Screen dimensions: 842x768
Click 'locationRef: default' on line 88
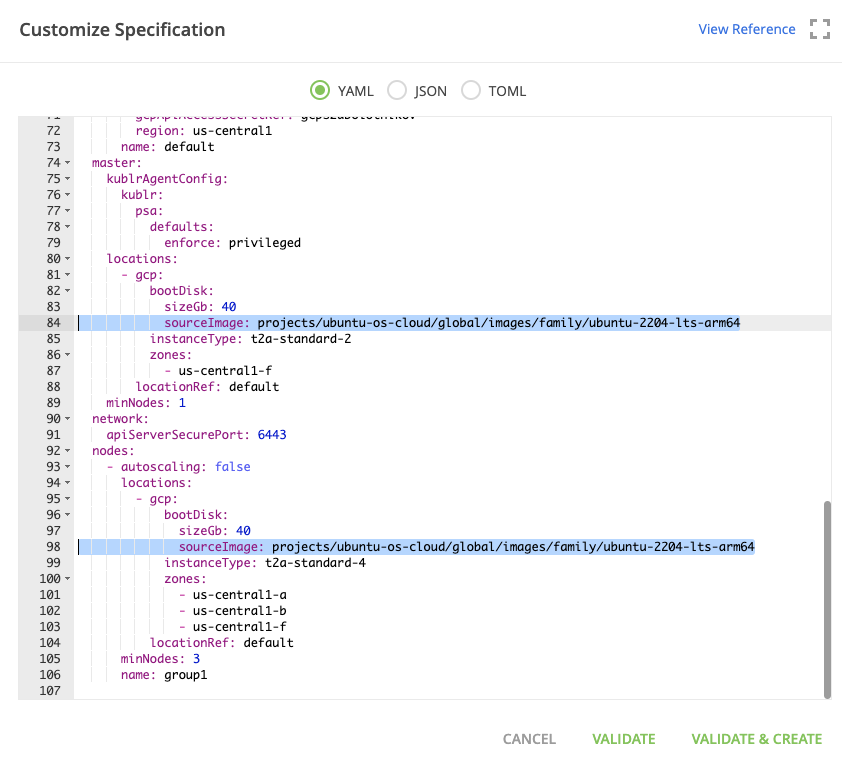click(207, 387)
